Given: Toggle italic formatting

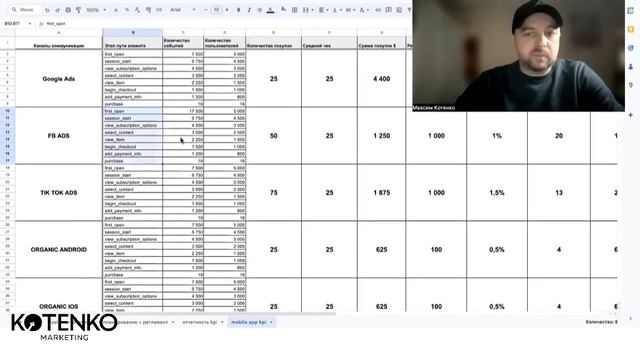Looking at the screenshot, I should (x=249, y=10).
